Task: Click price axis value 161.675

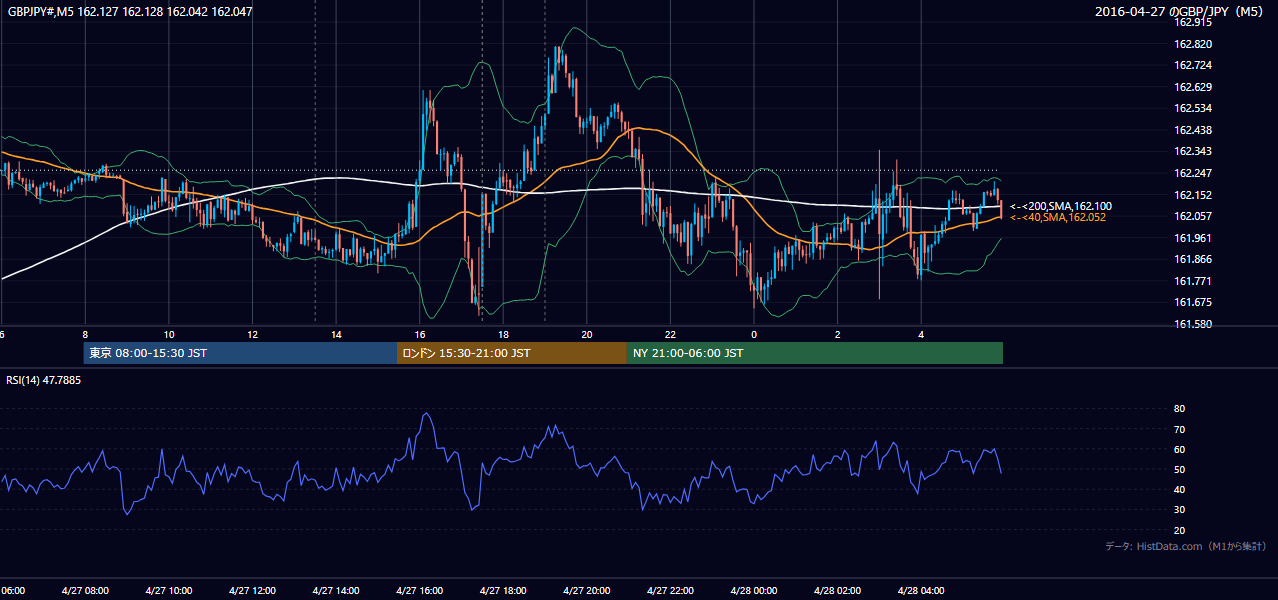Action: [1192, 302]
